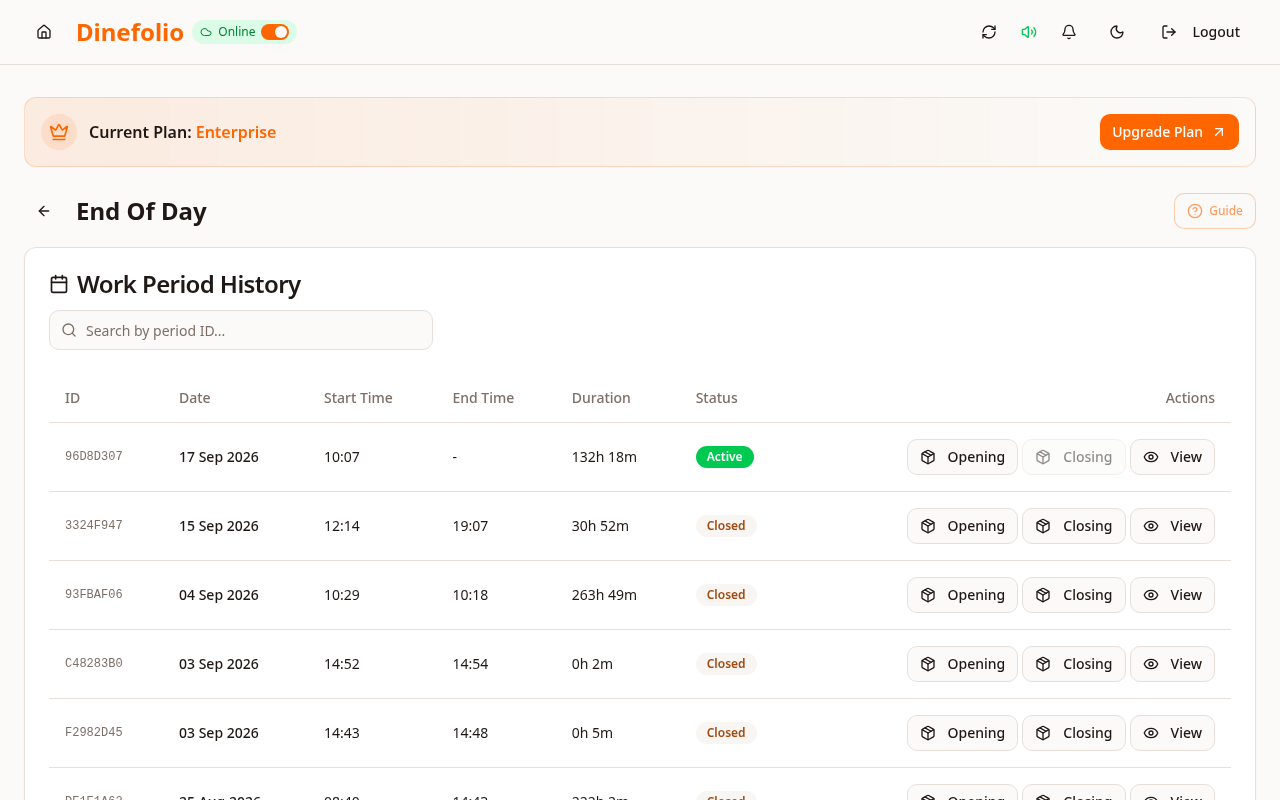Screen dimensions: 1280x800
Task: Open the Closing report for C48283B0
Action: point(1074,664)
